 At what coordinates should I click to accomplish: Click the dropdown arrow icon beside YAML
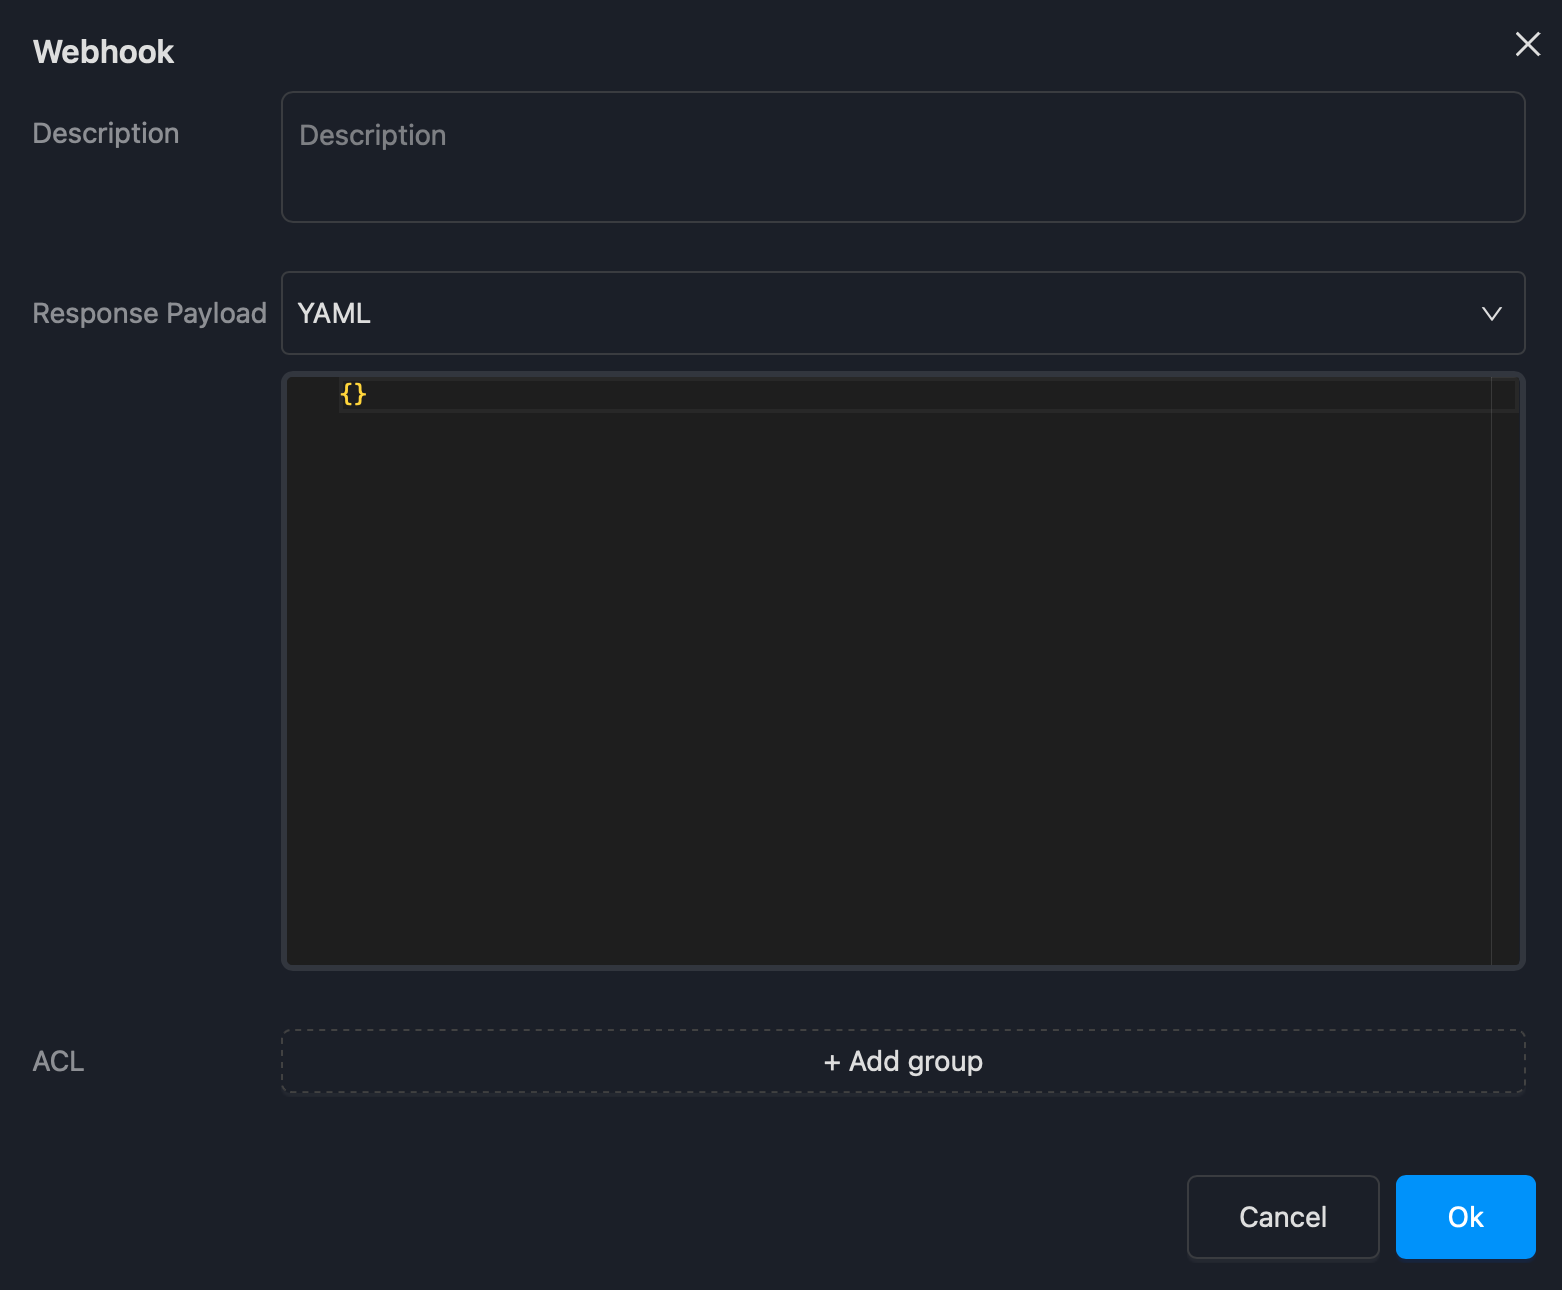[x=1491, y=313]
